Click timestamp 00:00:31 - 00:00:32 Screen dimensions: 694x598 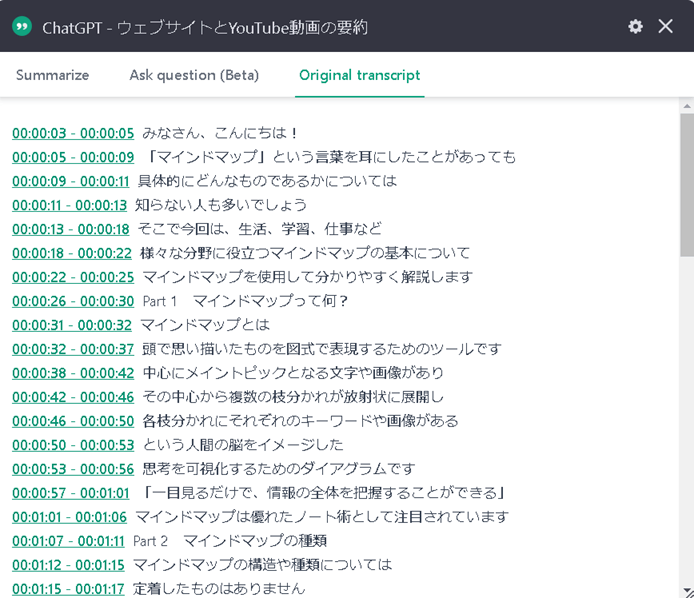pyautogui.click(x=72, y=325)
